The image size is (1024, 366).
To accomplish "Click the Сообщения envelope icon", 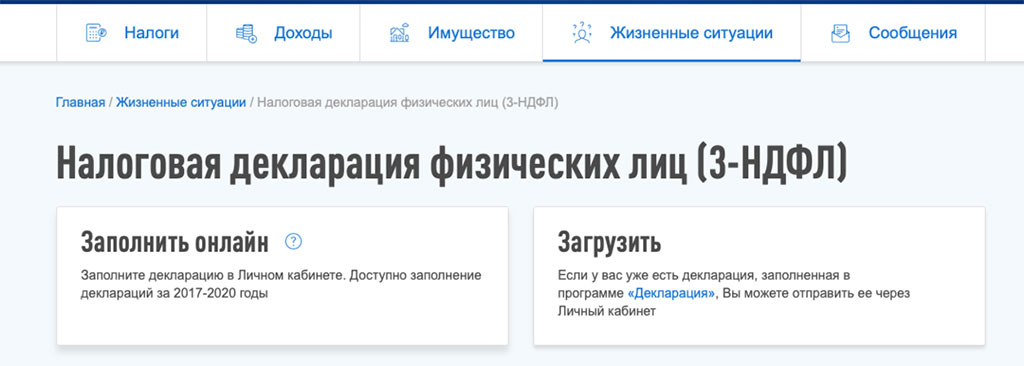I will (x=840, y=33).
